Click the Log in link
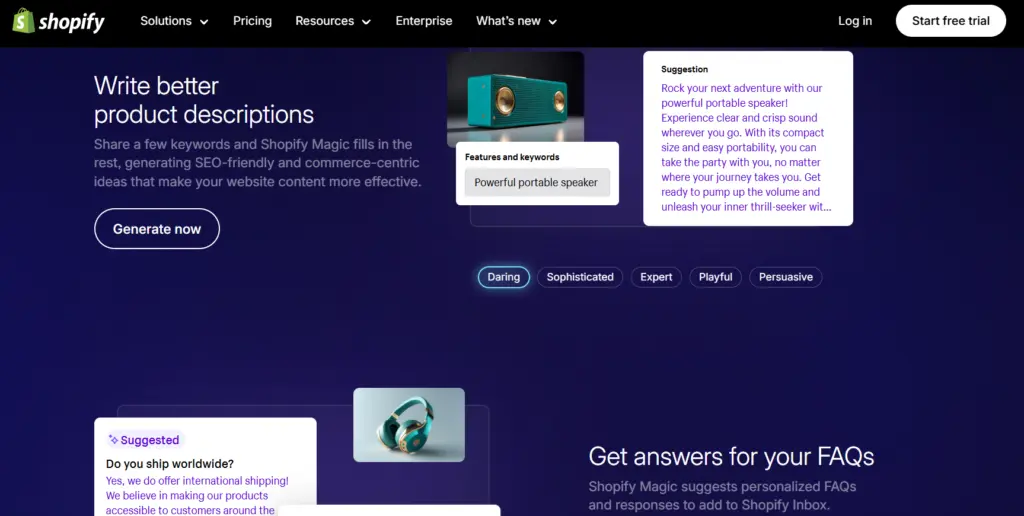The image size is (1024, 516). 855,21
